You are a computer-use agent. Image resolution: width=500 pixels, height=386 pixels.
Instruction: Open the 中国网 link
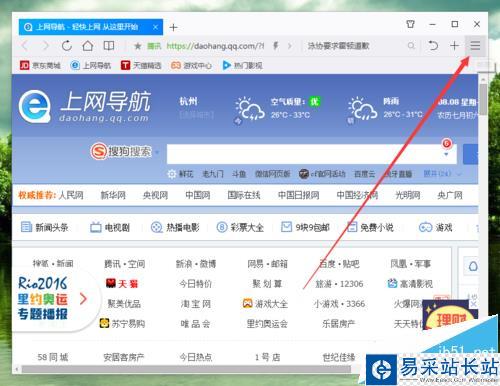coord(198,195)
